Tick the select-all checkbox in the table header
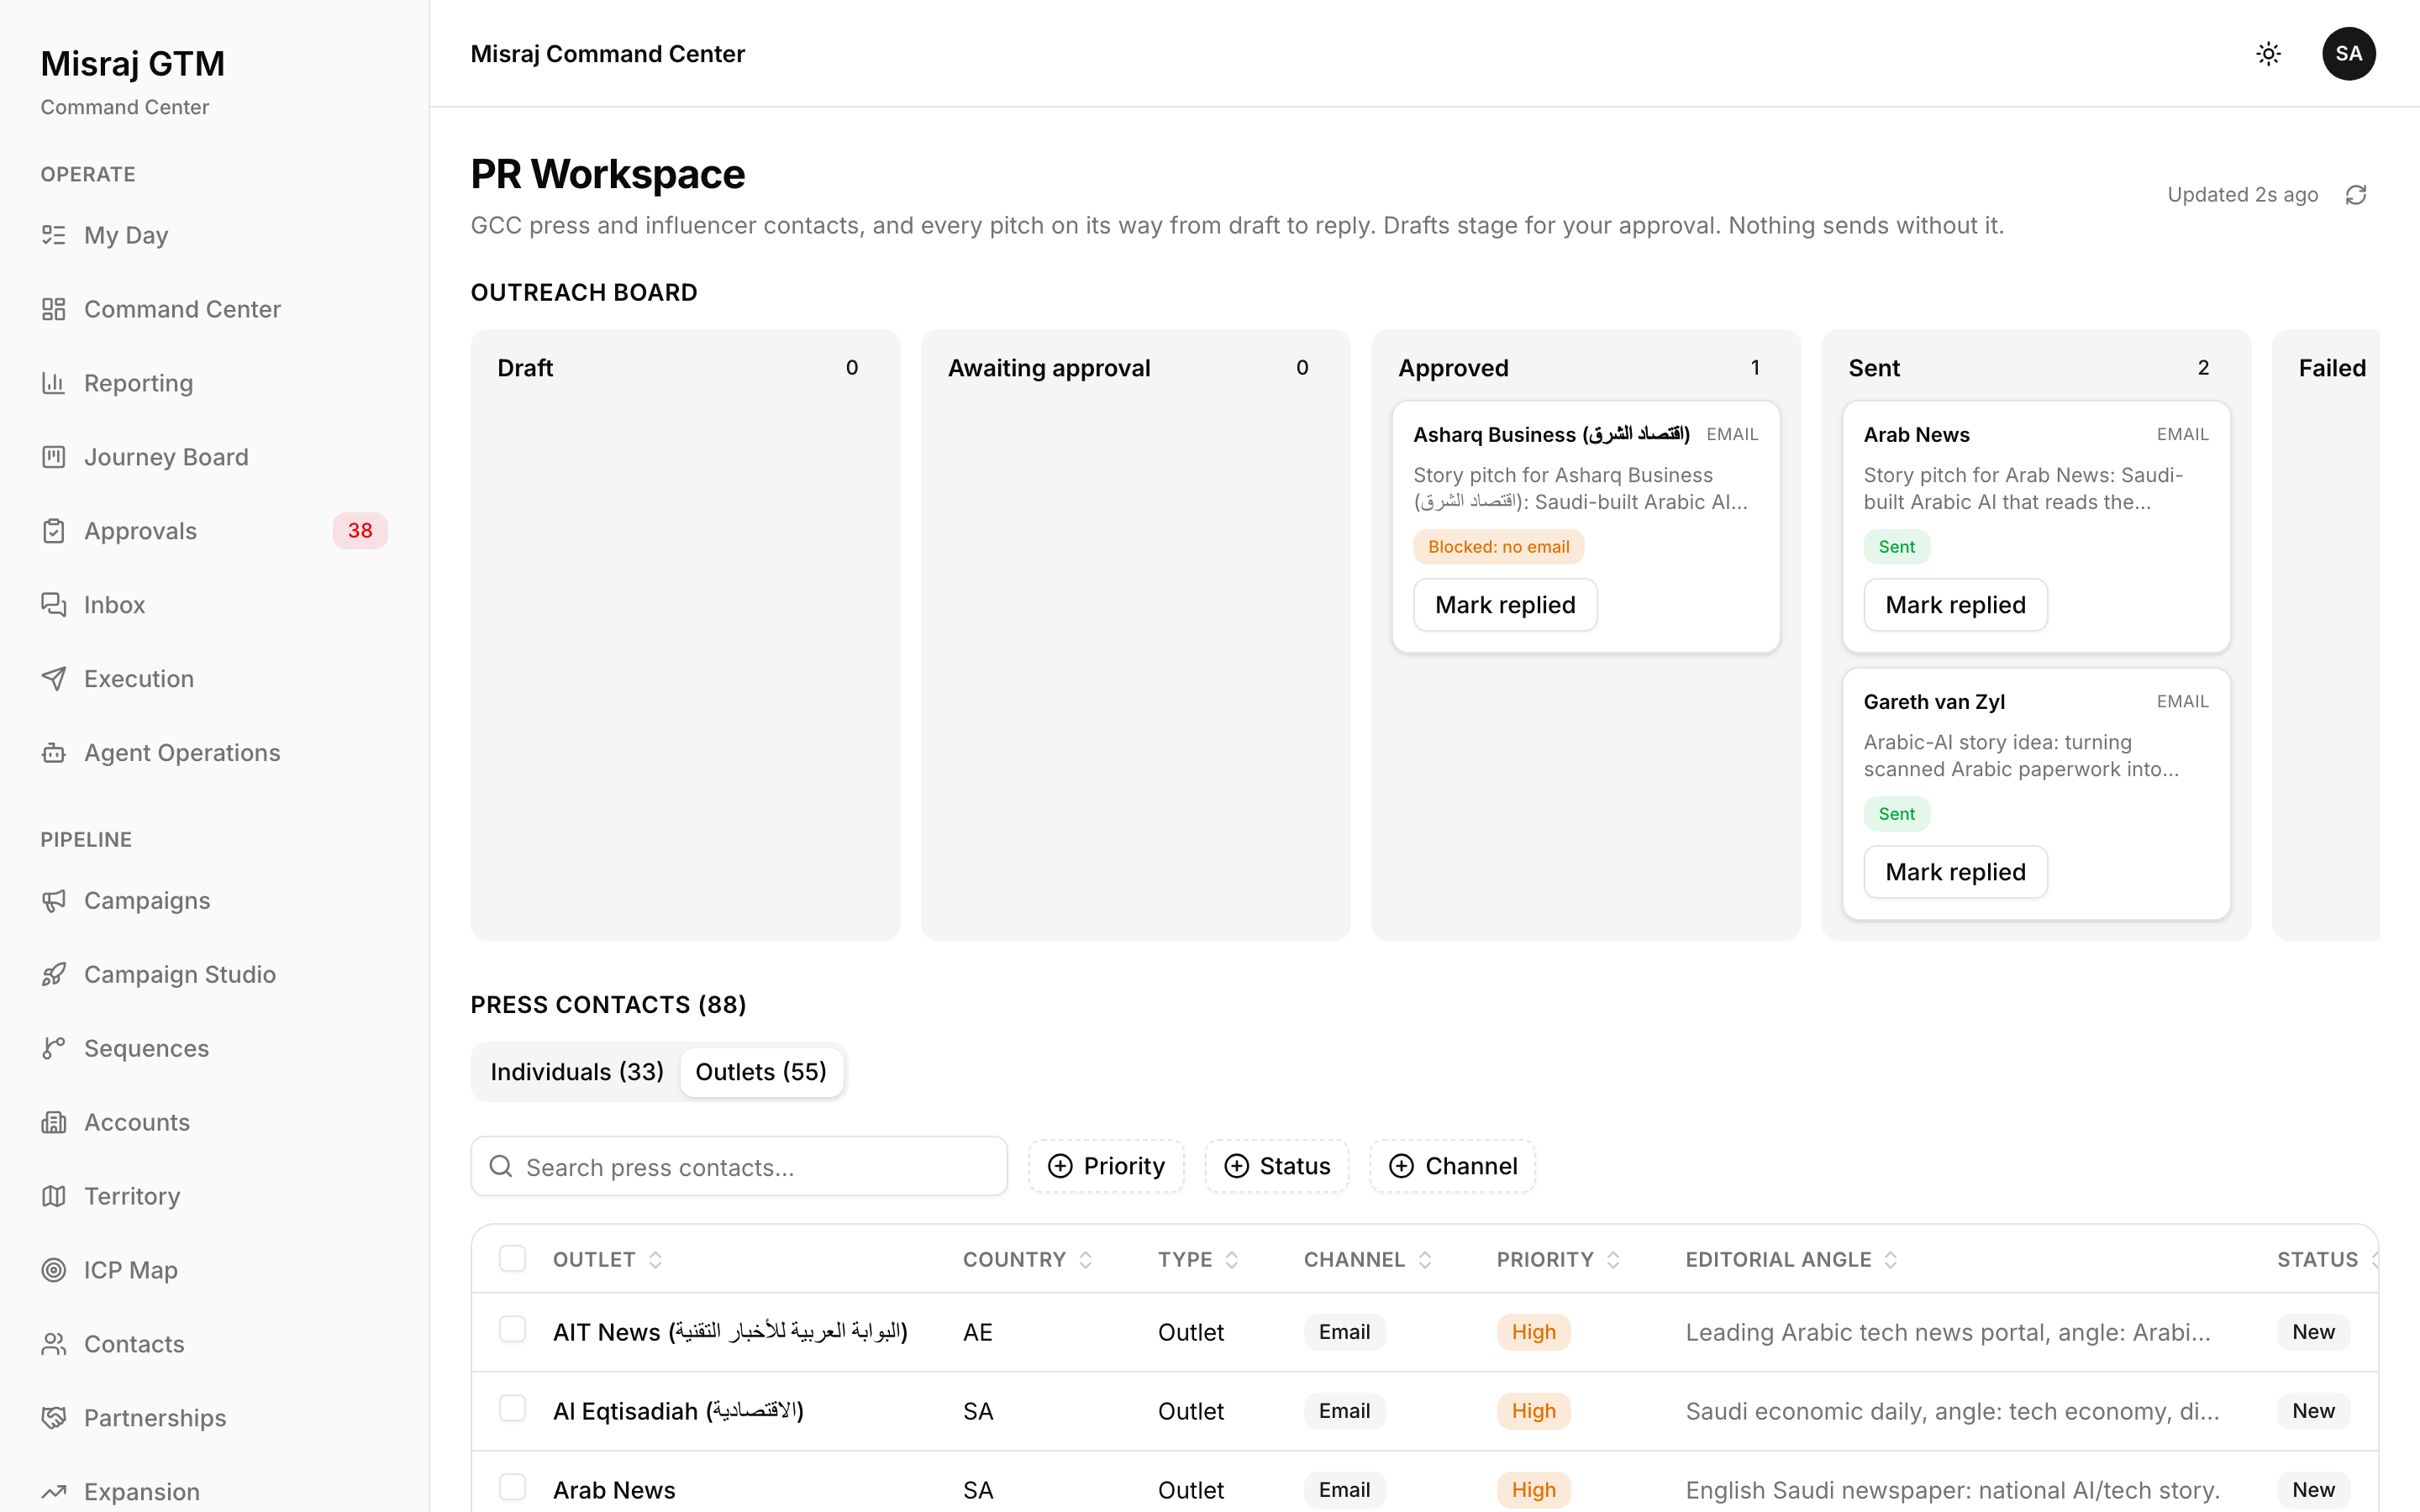The height and width of the screenshot is (1512, 2420). [512, 1259]
